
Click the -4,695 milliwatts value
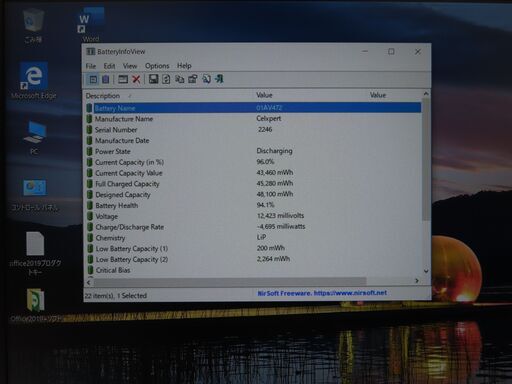[281, 226]
